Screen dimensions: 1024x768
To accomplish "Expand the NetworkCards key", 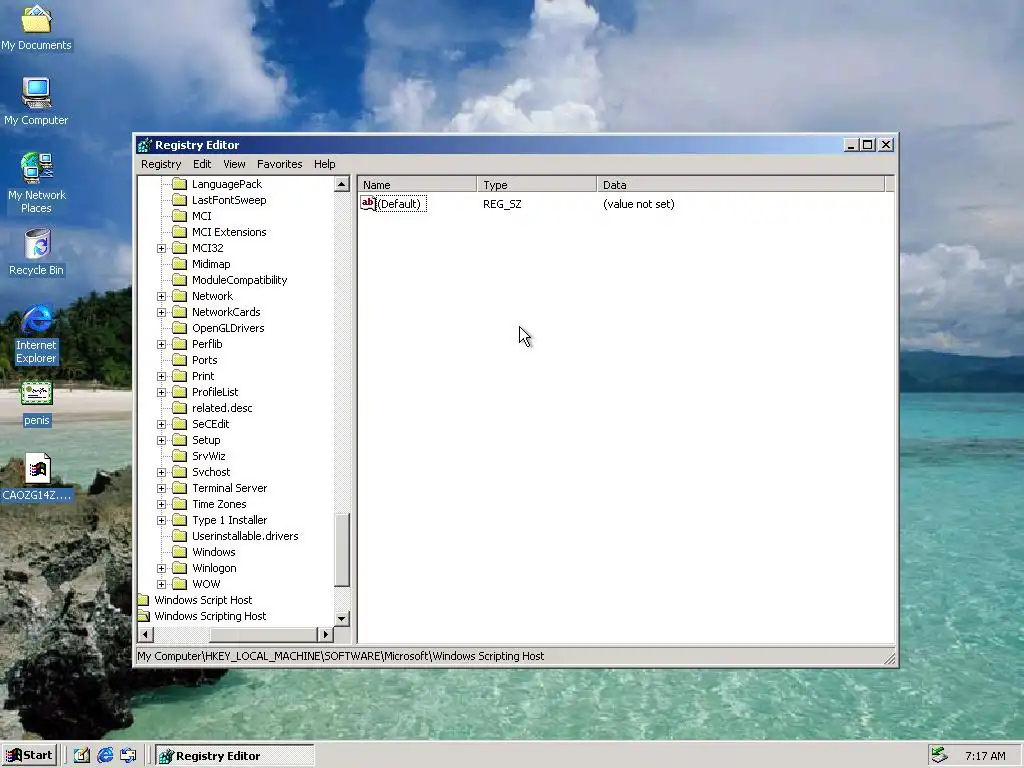I will 161,312.
